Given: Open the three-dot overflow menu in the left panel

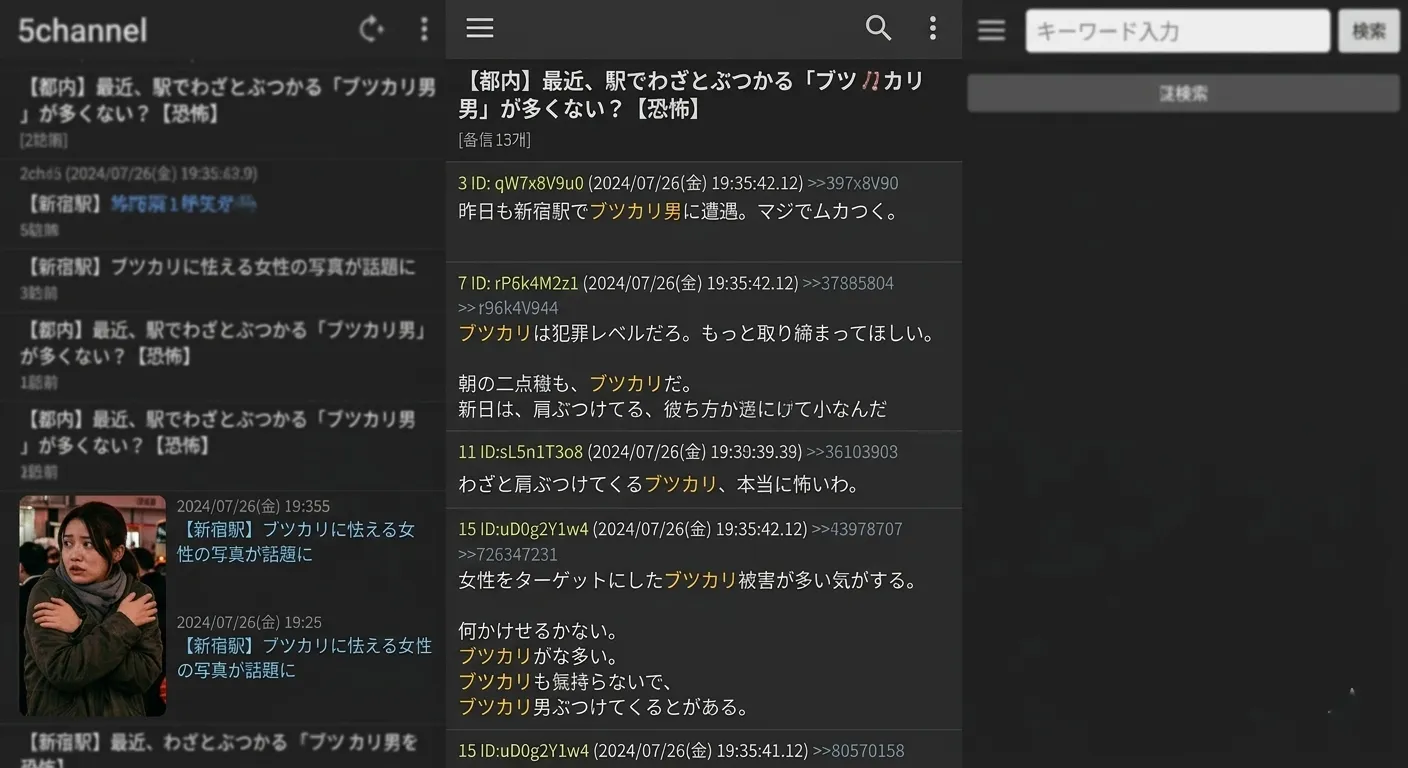Looking at the screenshot, I should tap(424, 29).
